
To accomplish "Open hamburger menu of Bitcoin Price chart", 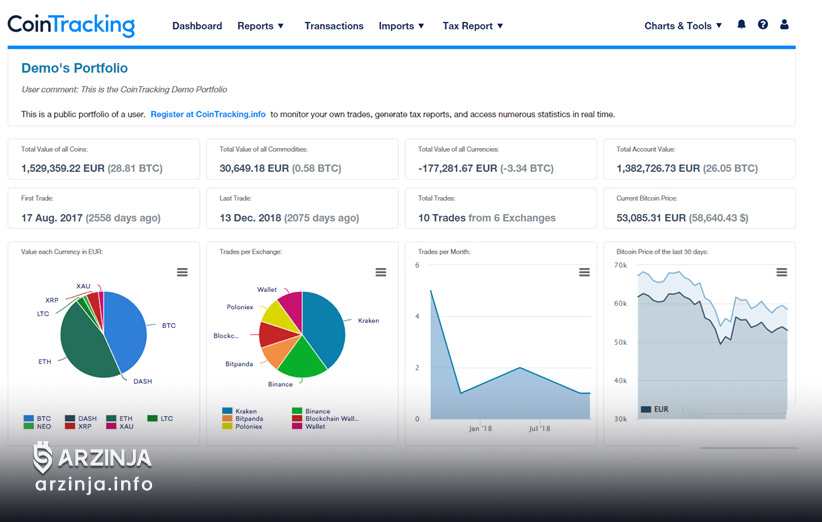I will click(782, 272).
